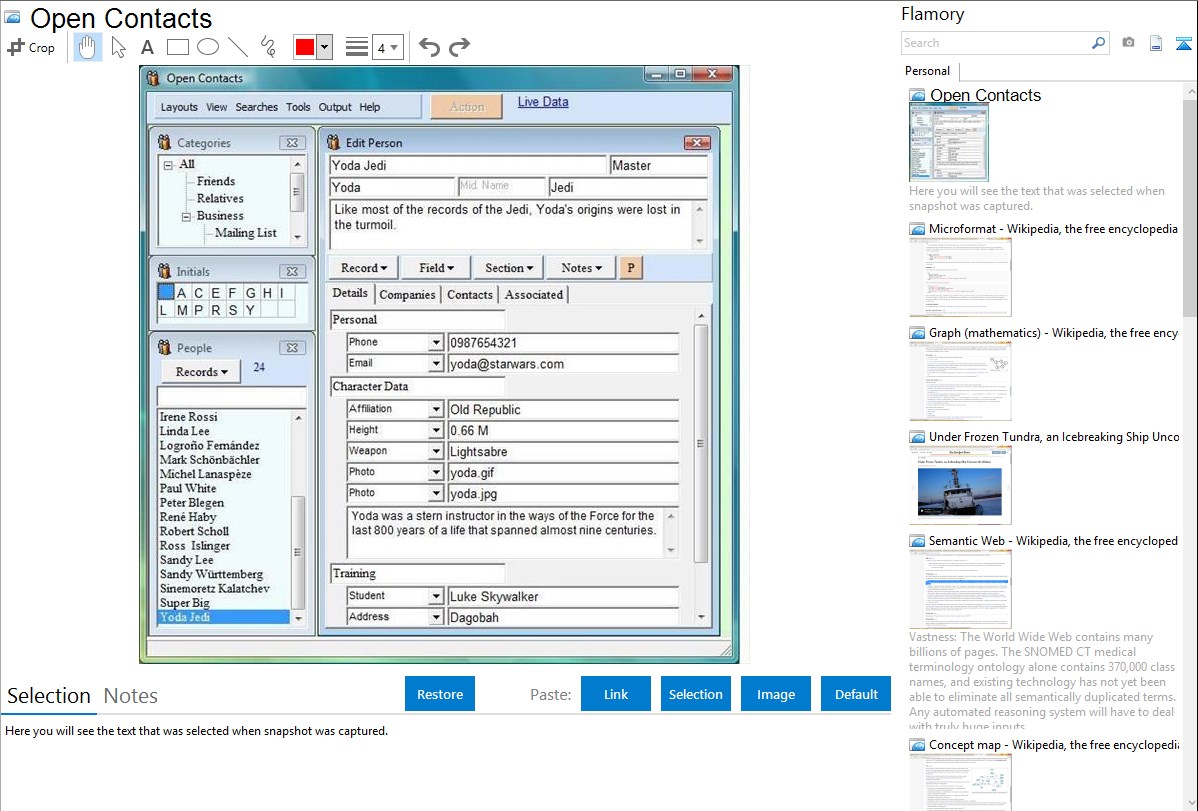Undo the last annotation
The height and width of the screenshot is (811, 1198).
(x=429, y=47)
